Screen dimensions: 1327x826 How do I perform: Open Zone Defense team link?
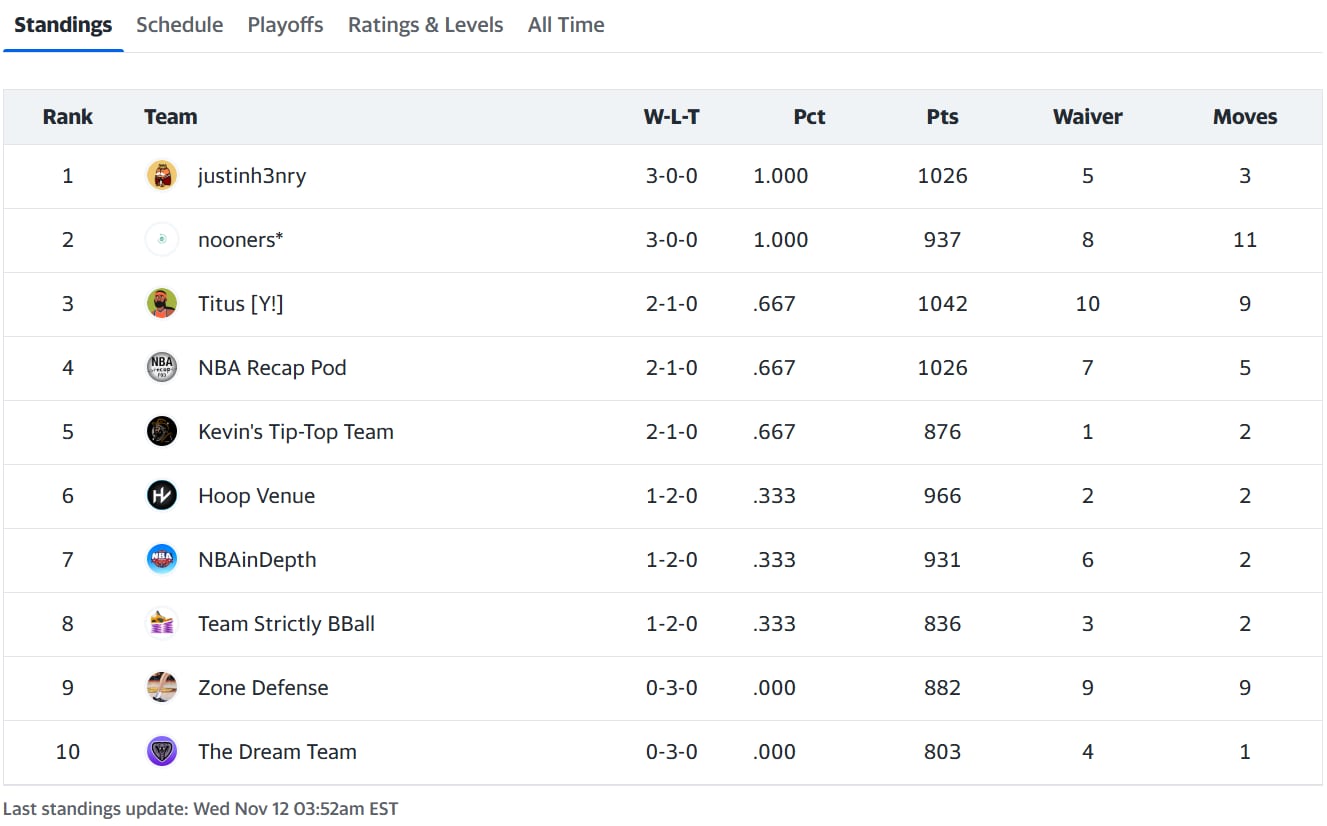(x=263, y=688)
